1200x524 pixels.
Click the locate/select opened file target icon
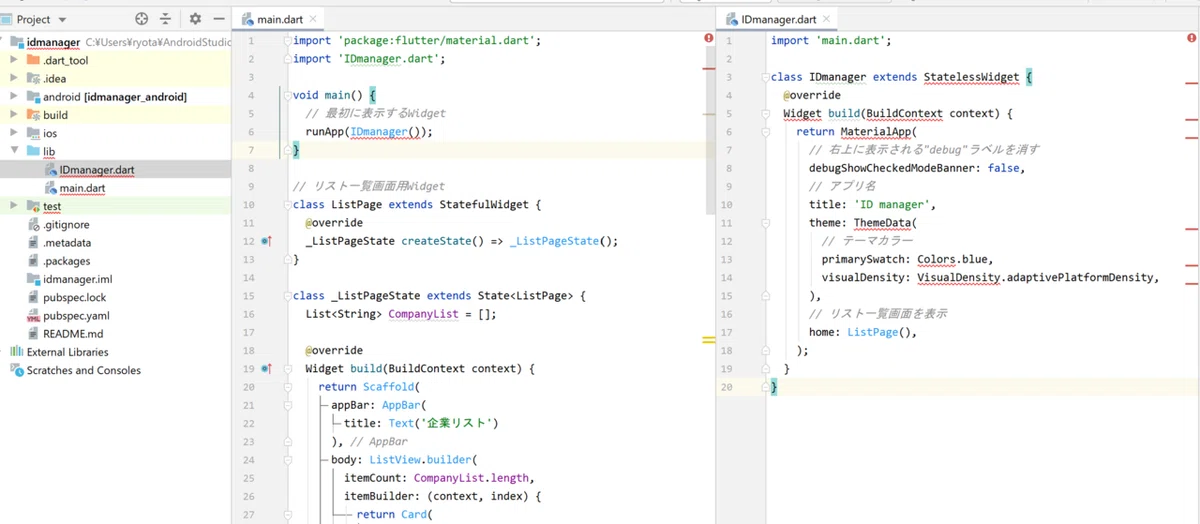[x=141, y=19]
